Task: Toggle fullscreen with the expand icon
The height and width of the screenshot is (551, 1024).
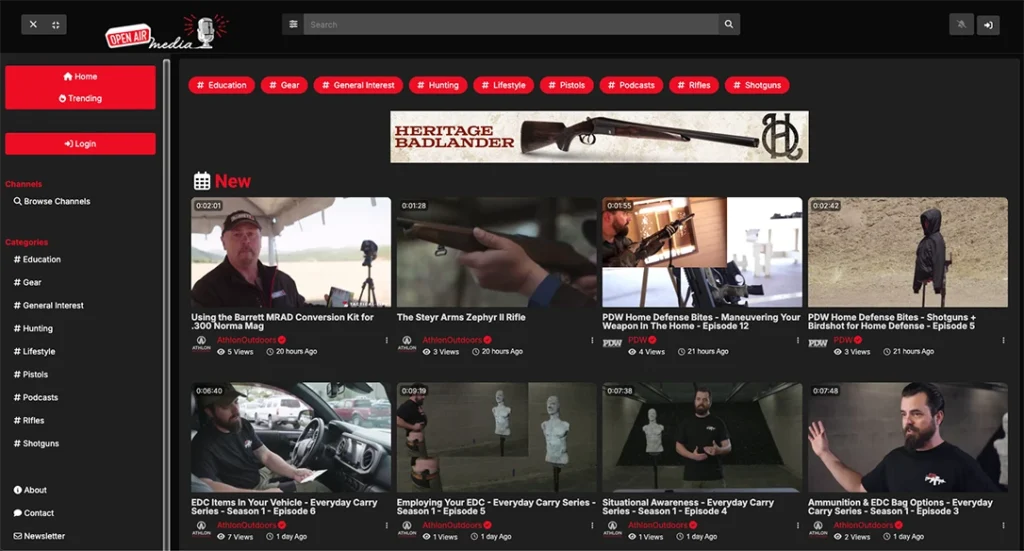Action: click(56, 24)
